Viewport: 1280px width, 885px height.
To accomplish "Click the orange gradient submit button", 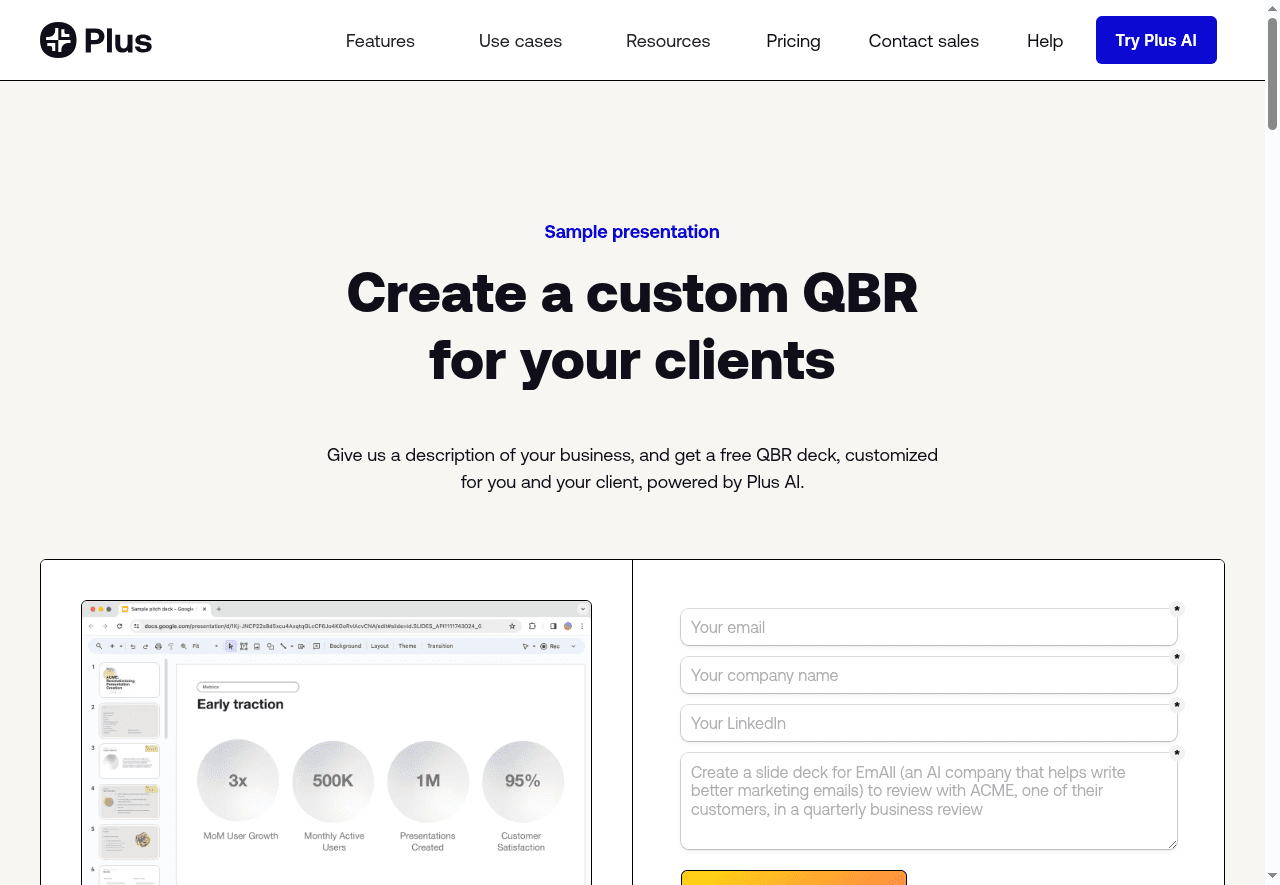I will coord(793,877).
